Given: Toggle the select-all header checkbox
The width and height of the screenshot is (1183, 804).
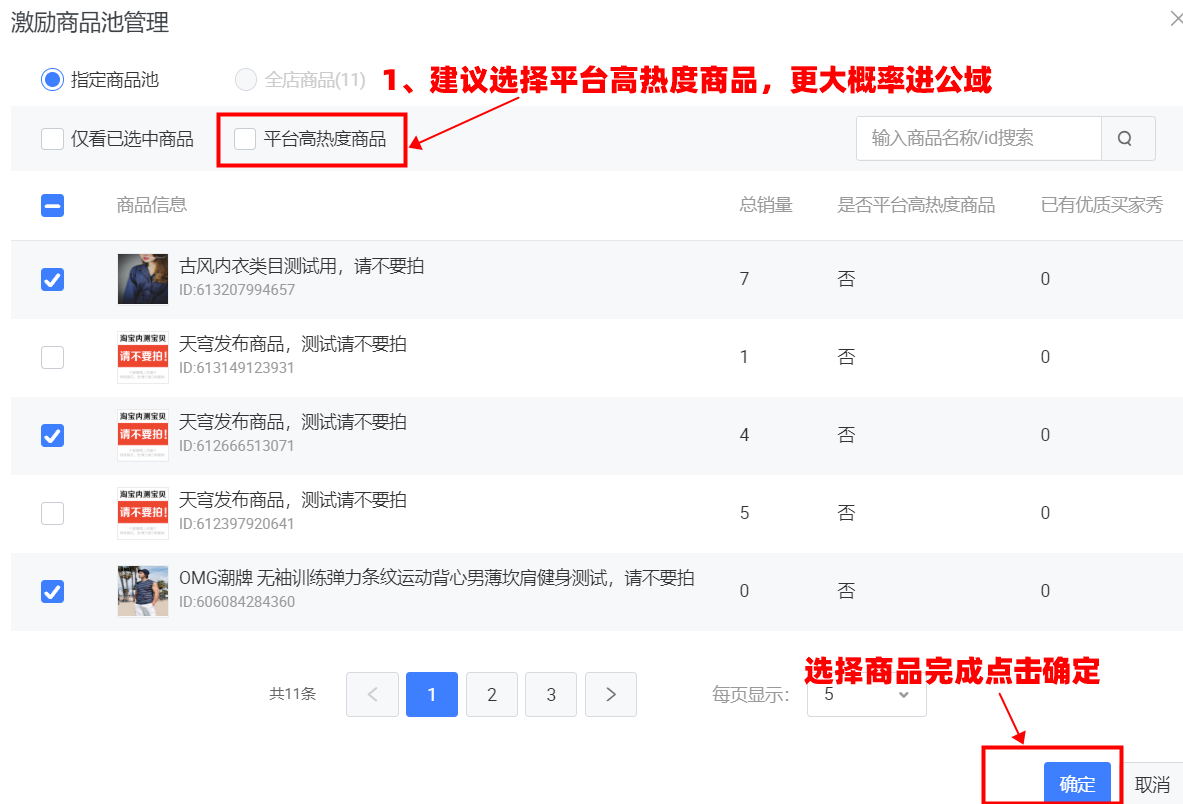Looking at the screenshot, I should click(x=52, y=205).
